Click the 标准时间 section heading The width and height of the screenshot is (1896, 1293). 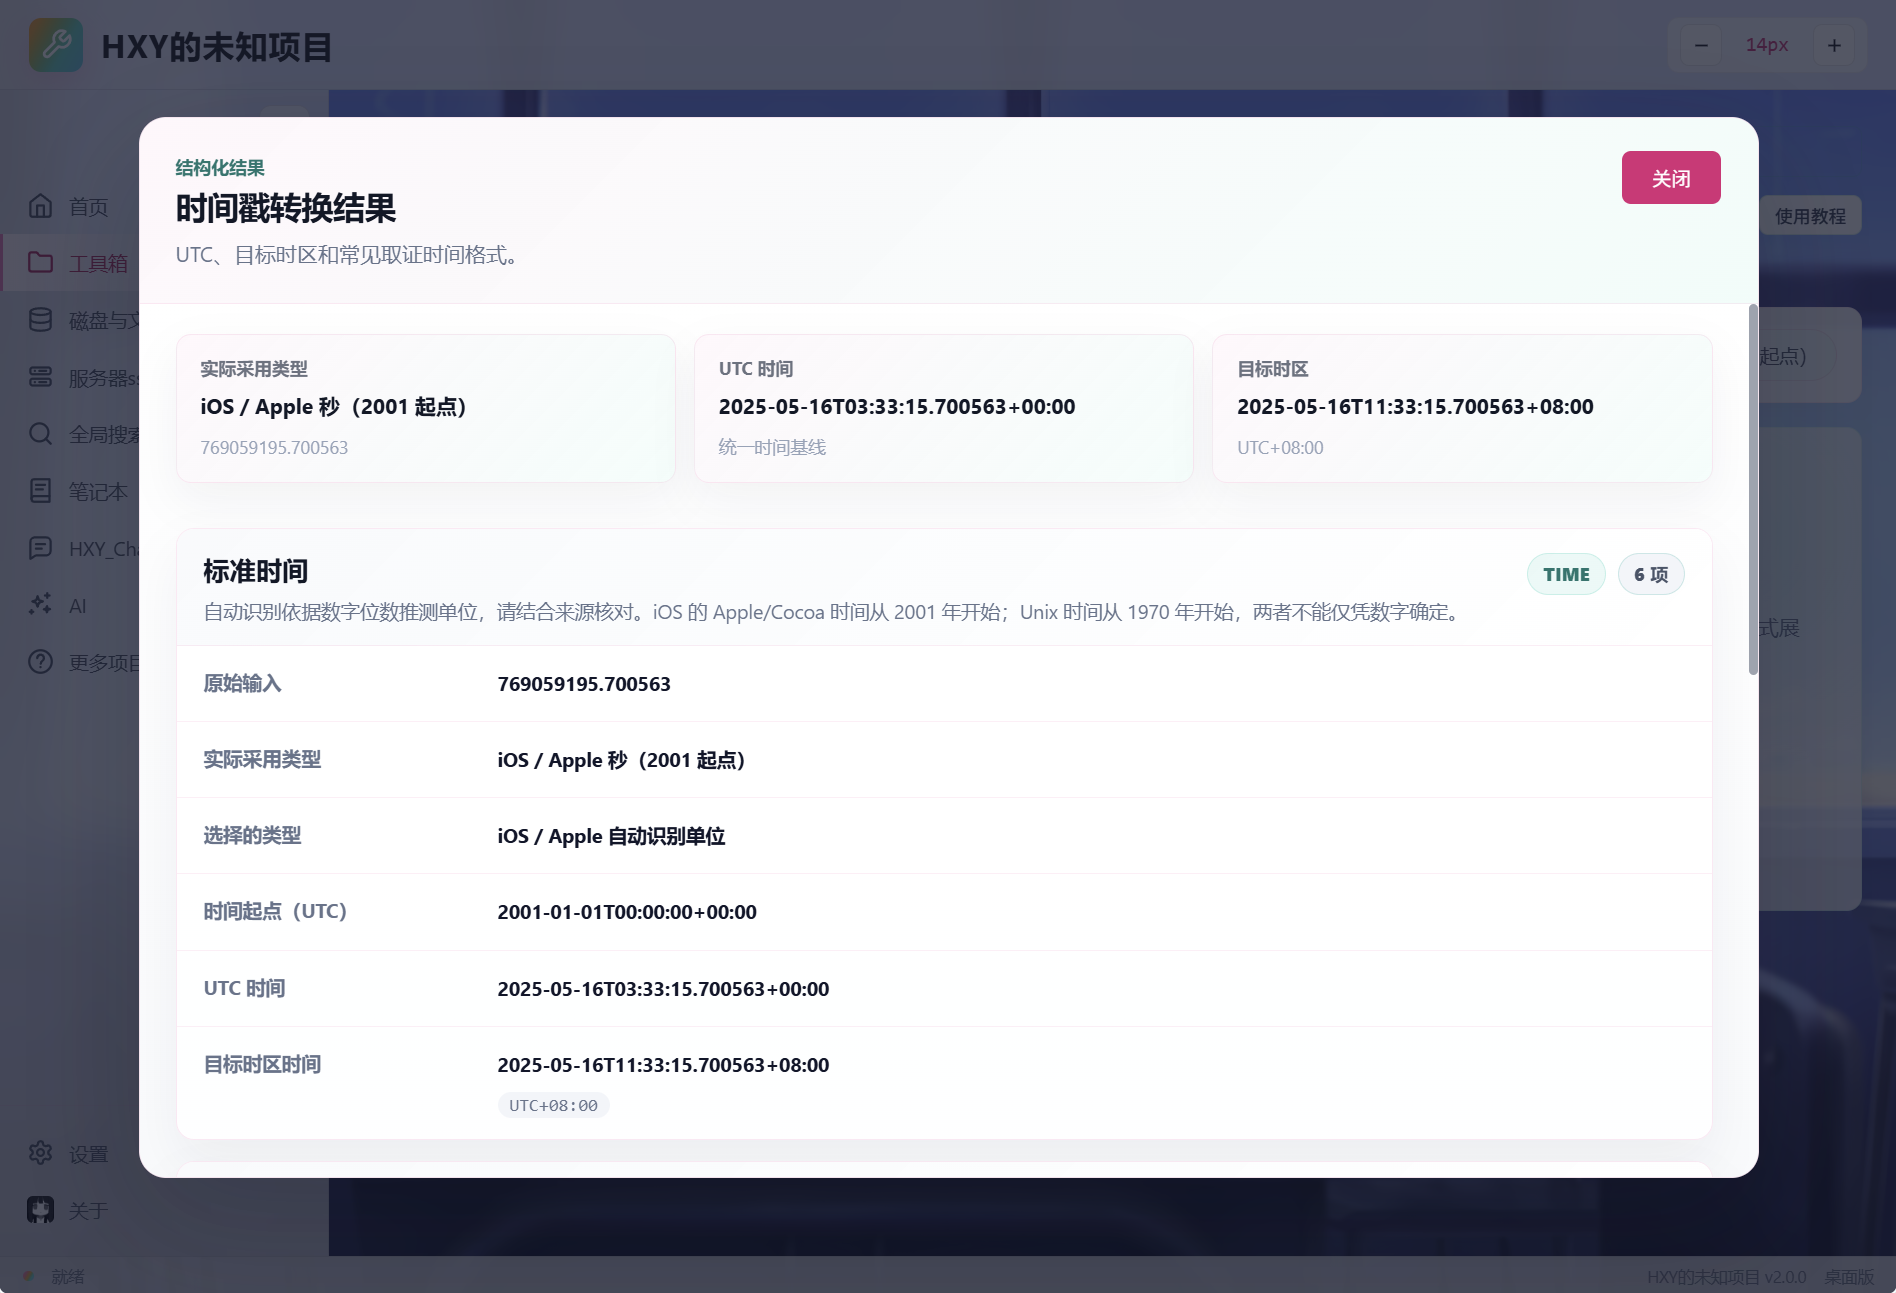click(255, 571)
